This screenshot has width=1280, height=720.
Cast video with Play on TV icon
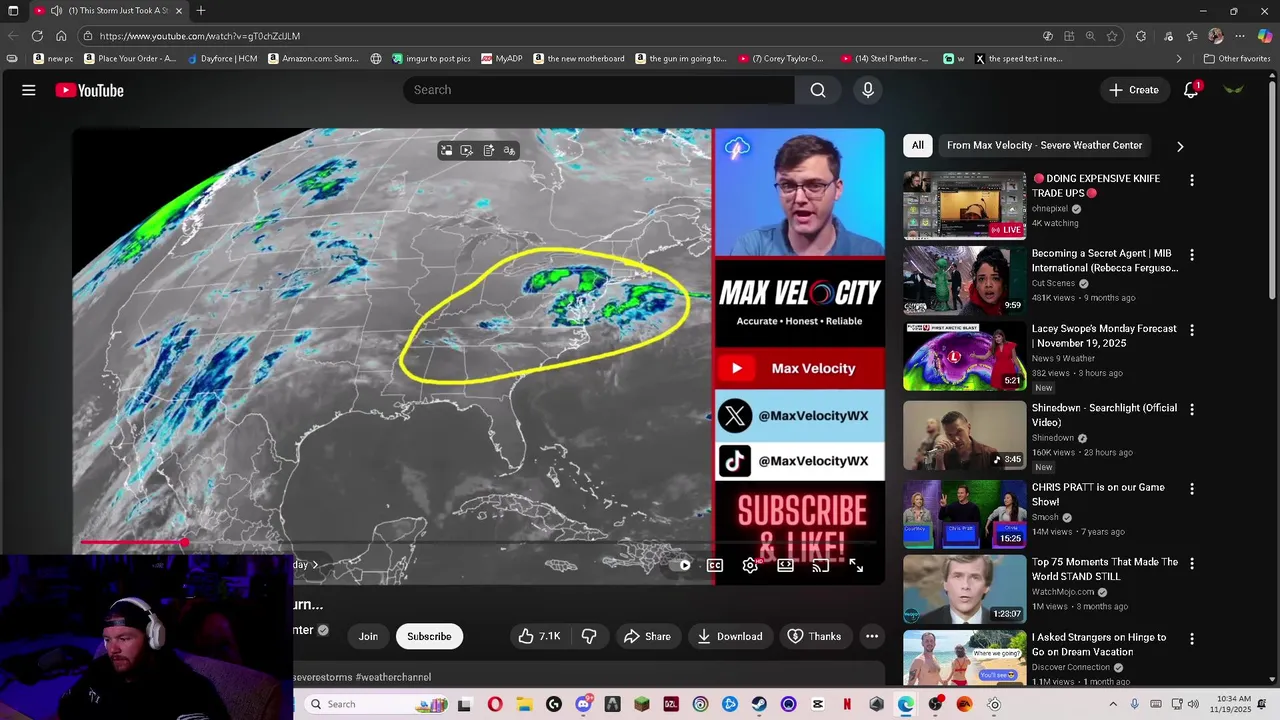(x=821, y=565)
